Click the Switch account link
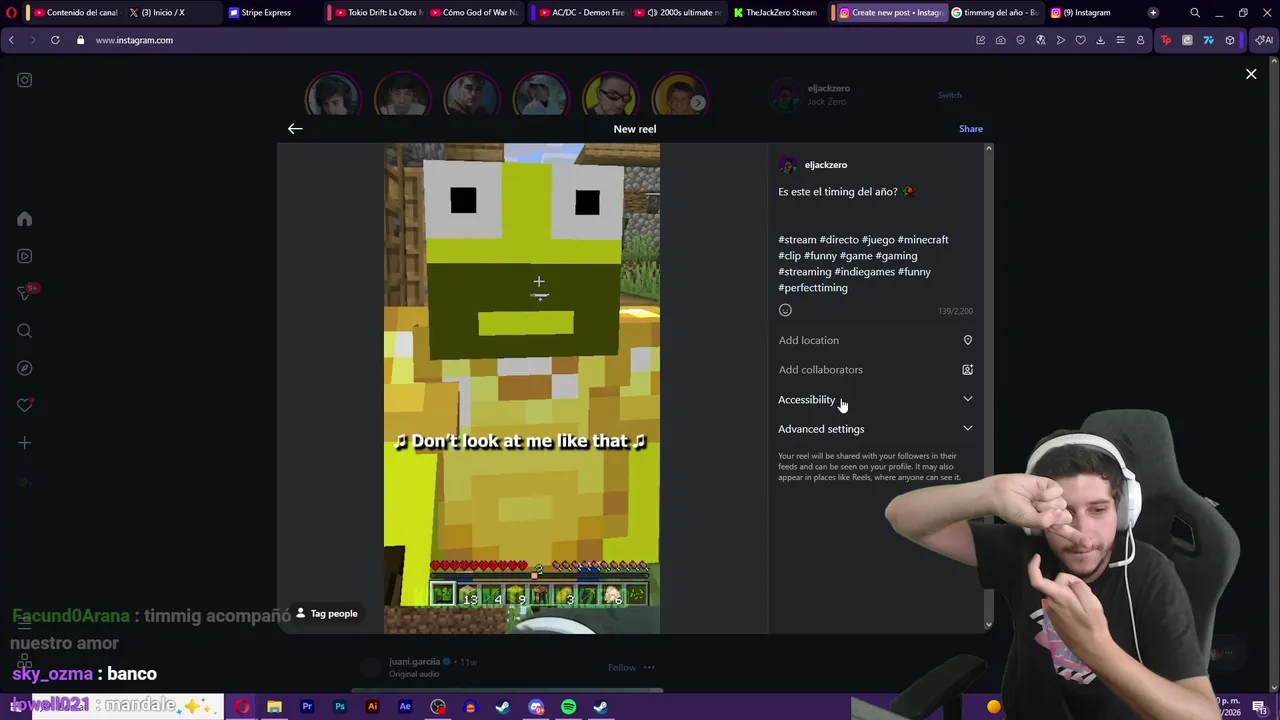 click(949, 95)
